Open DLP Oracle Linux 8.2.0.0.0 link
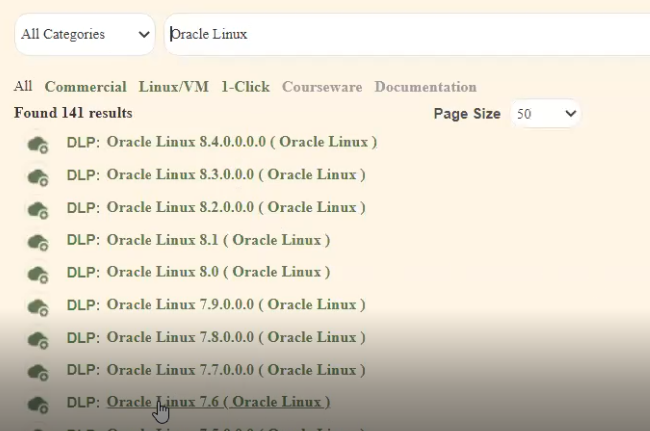Image resolution: width=650 pixels, height=431 pixels. (x=236, y=207)
